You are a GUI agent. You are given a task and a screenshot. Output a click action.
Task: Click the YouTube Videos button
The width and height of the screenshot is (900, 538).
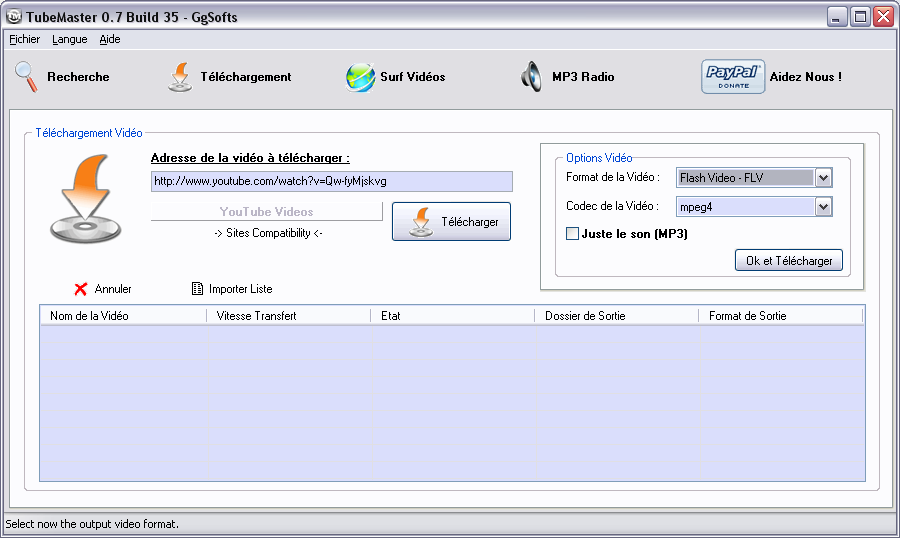(266, 211)
